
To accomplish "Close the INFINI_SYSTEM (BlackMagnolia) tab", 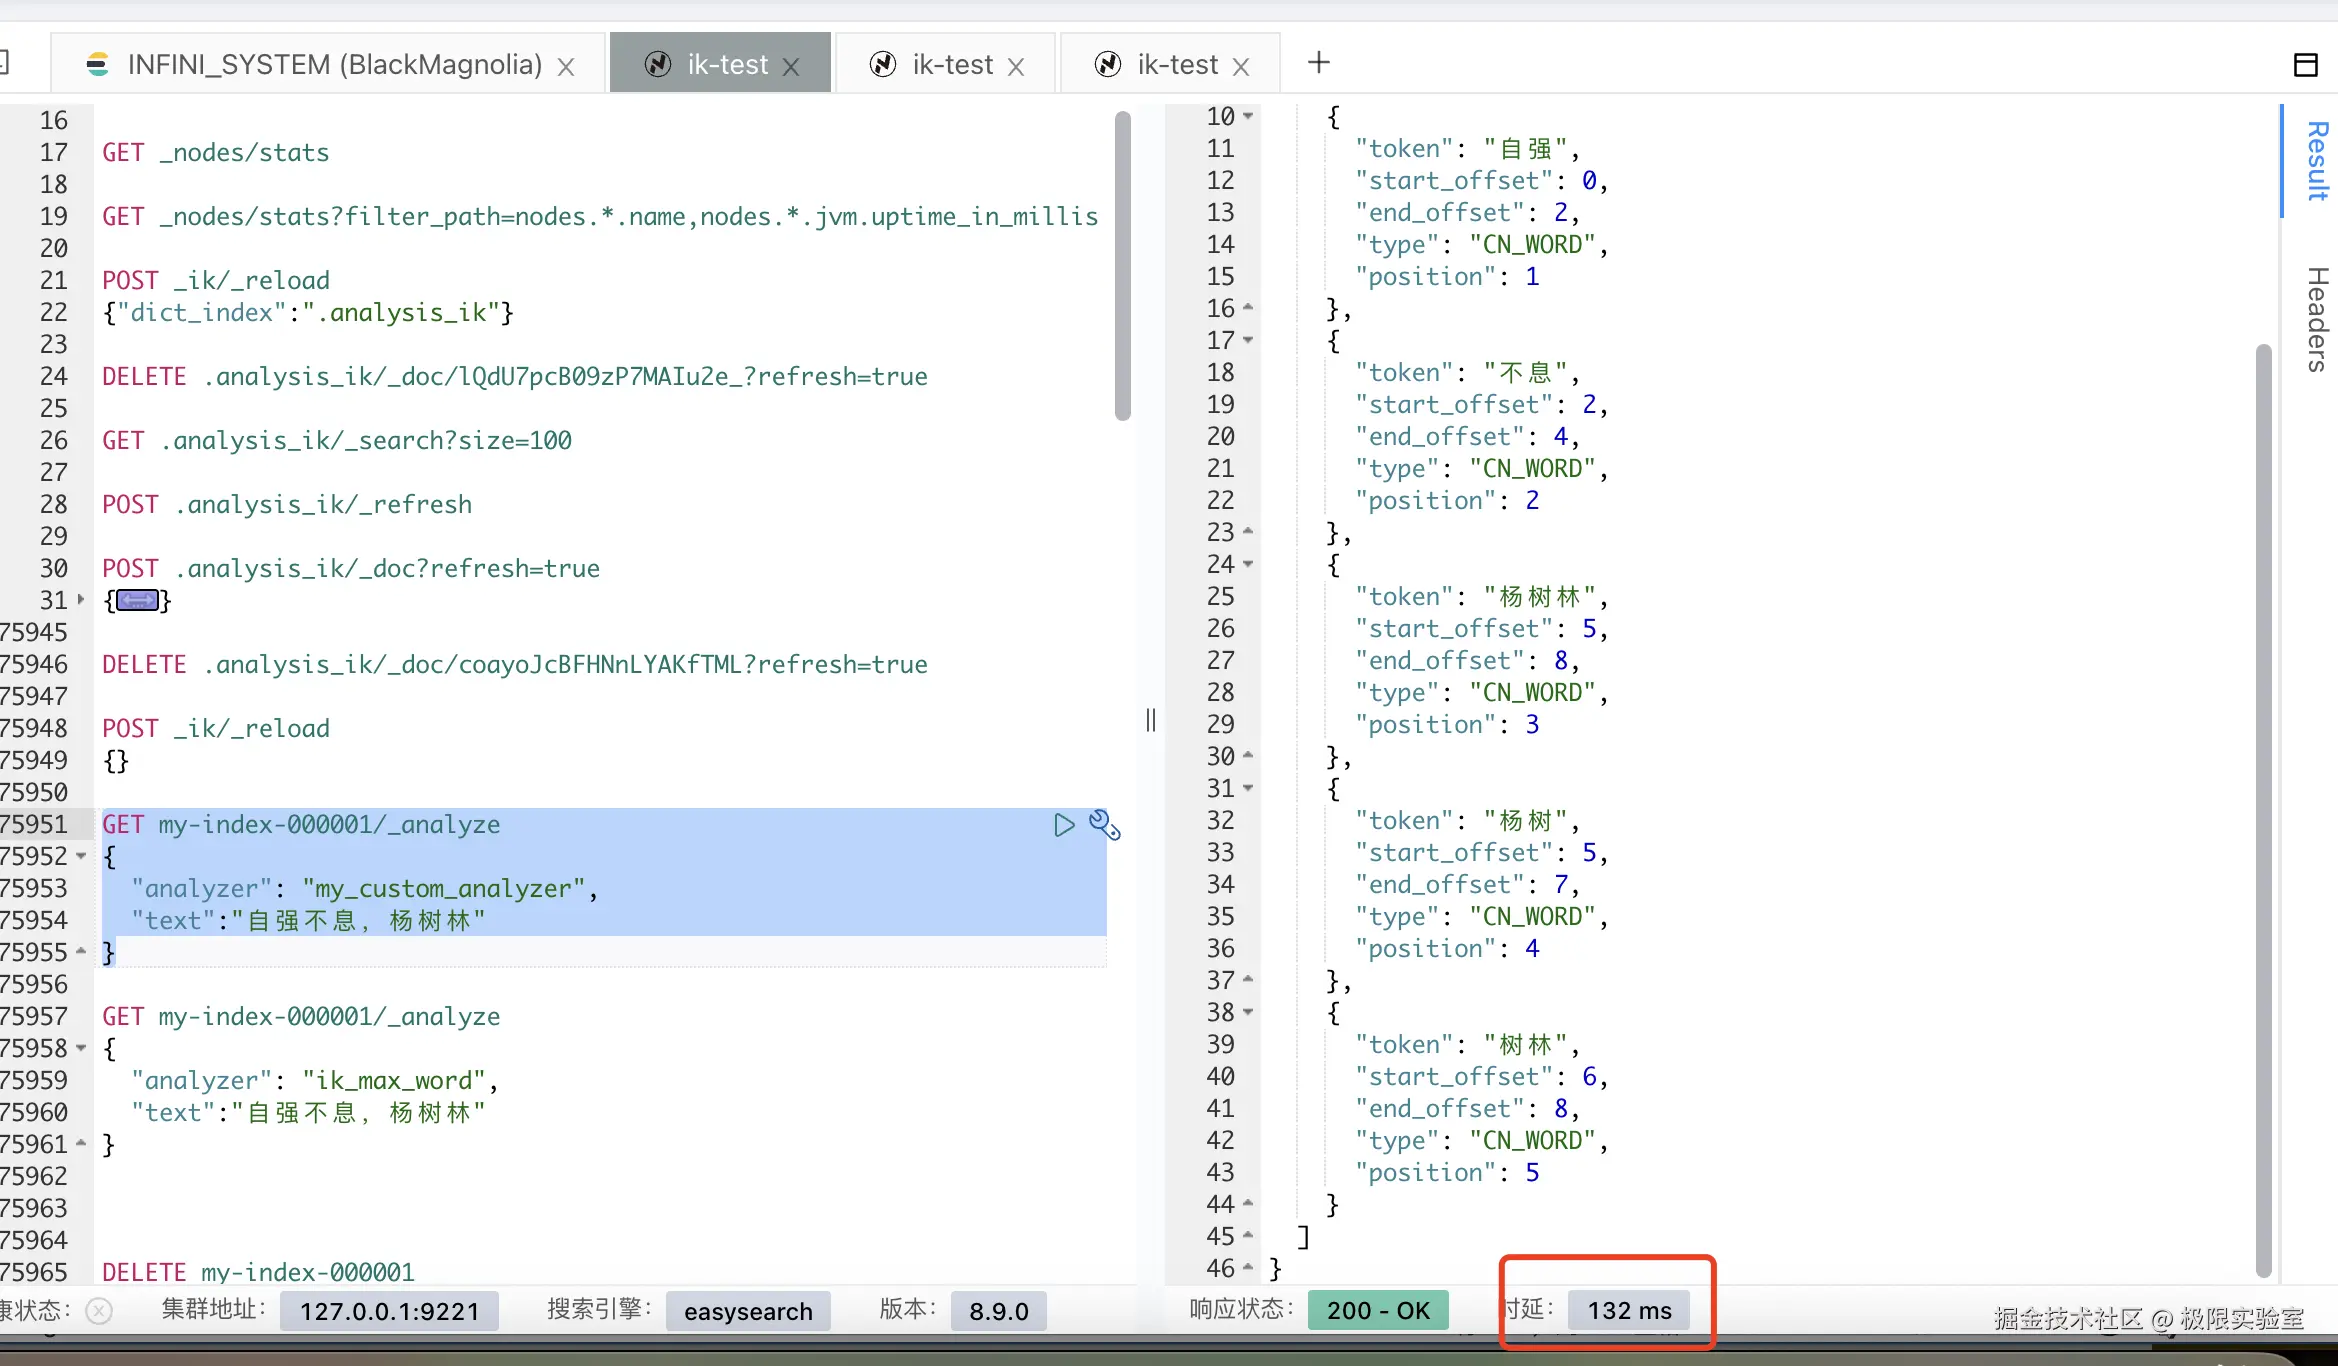I will pos(566,67).
